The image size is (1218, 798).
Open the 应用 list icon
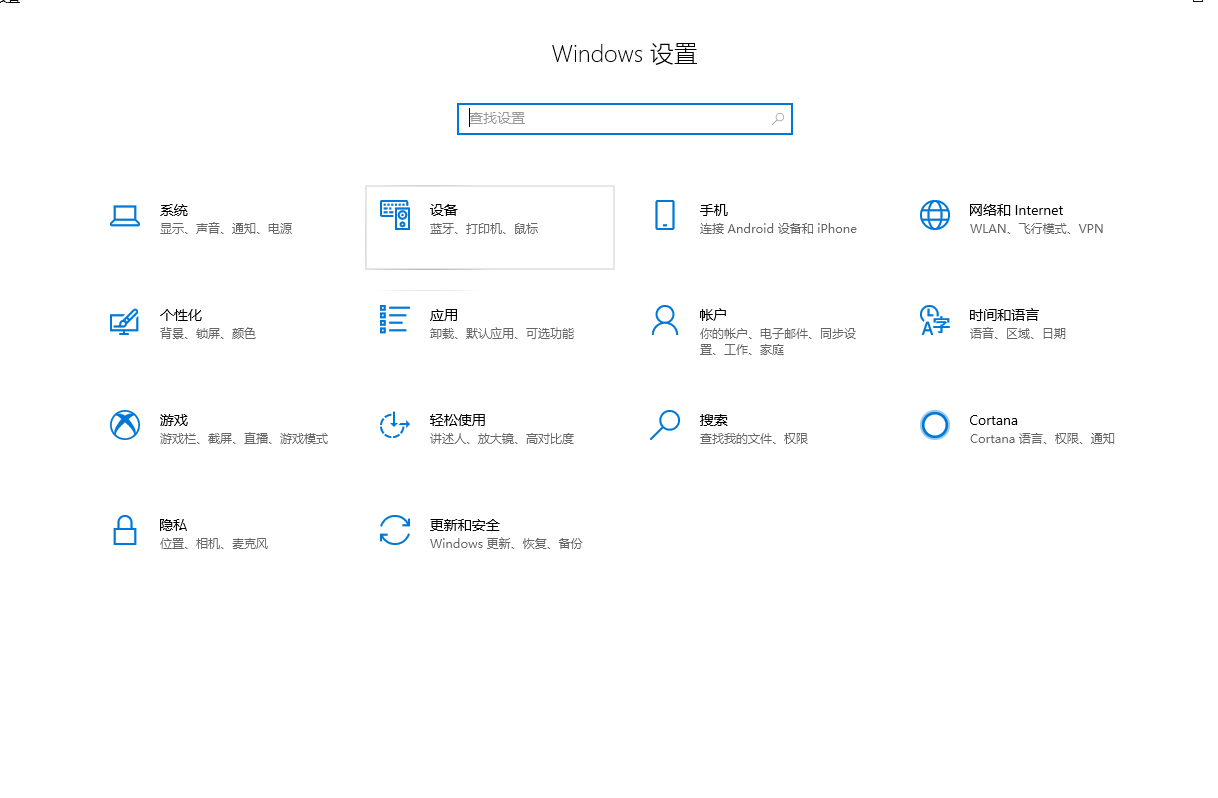(x=395, y=320)
